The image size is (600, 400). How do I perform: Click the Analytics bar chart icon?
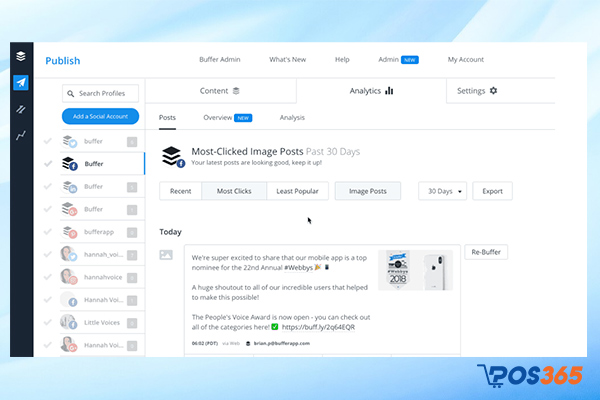tap(389, 91)
